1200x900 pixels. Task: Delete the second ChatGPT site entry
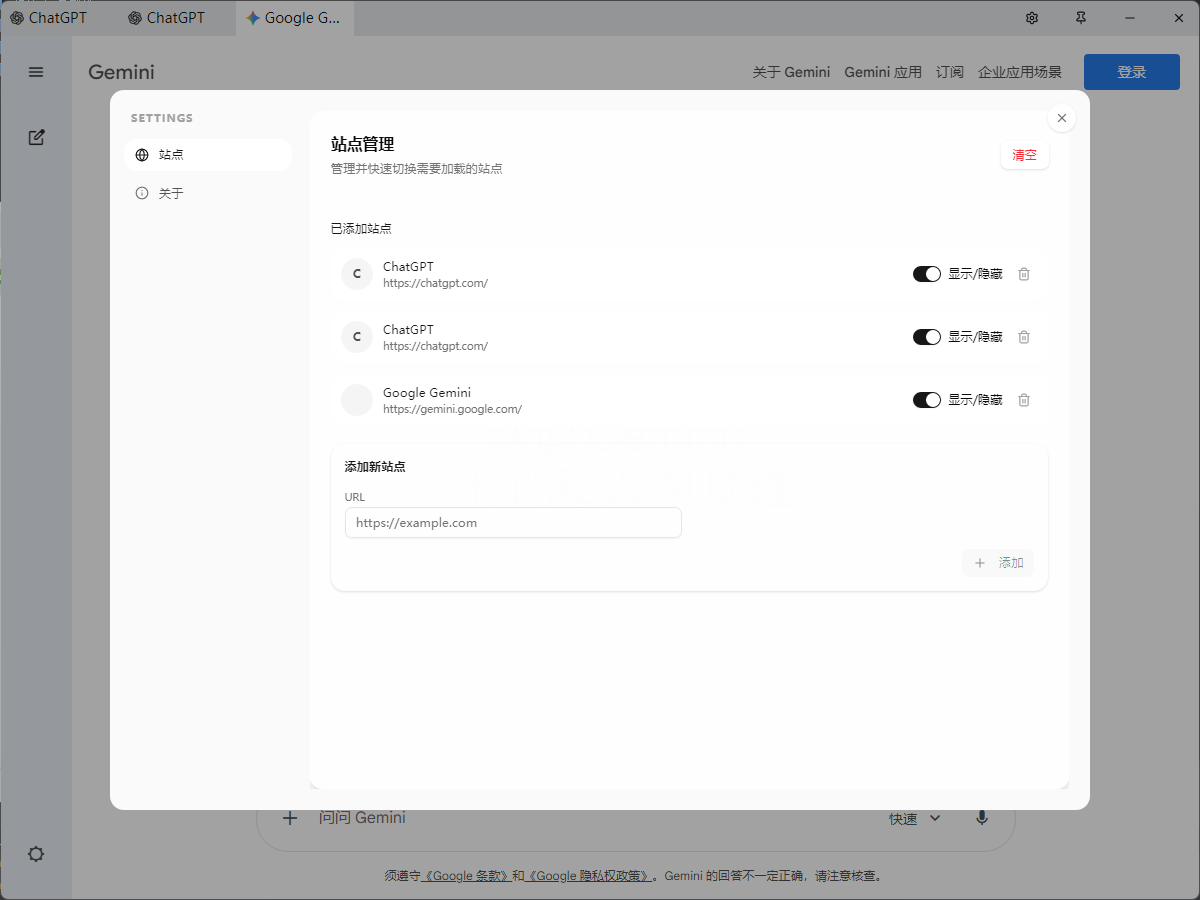(x=1024, y=337)
